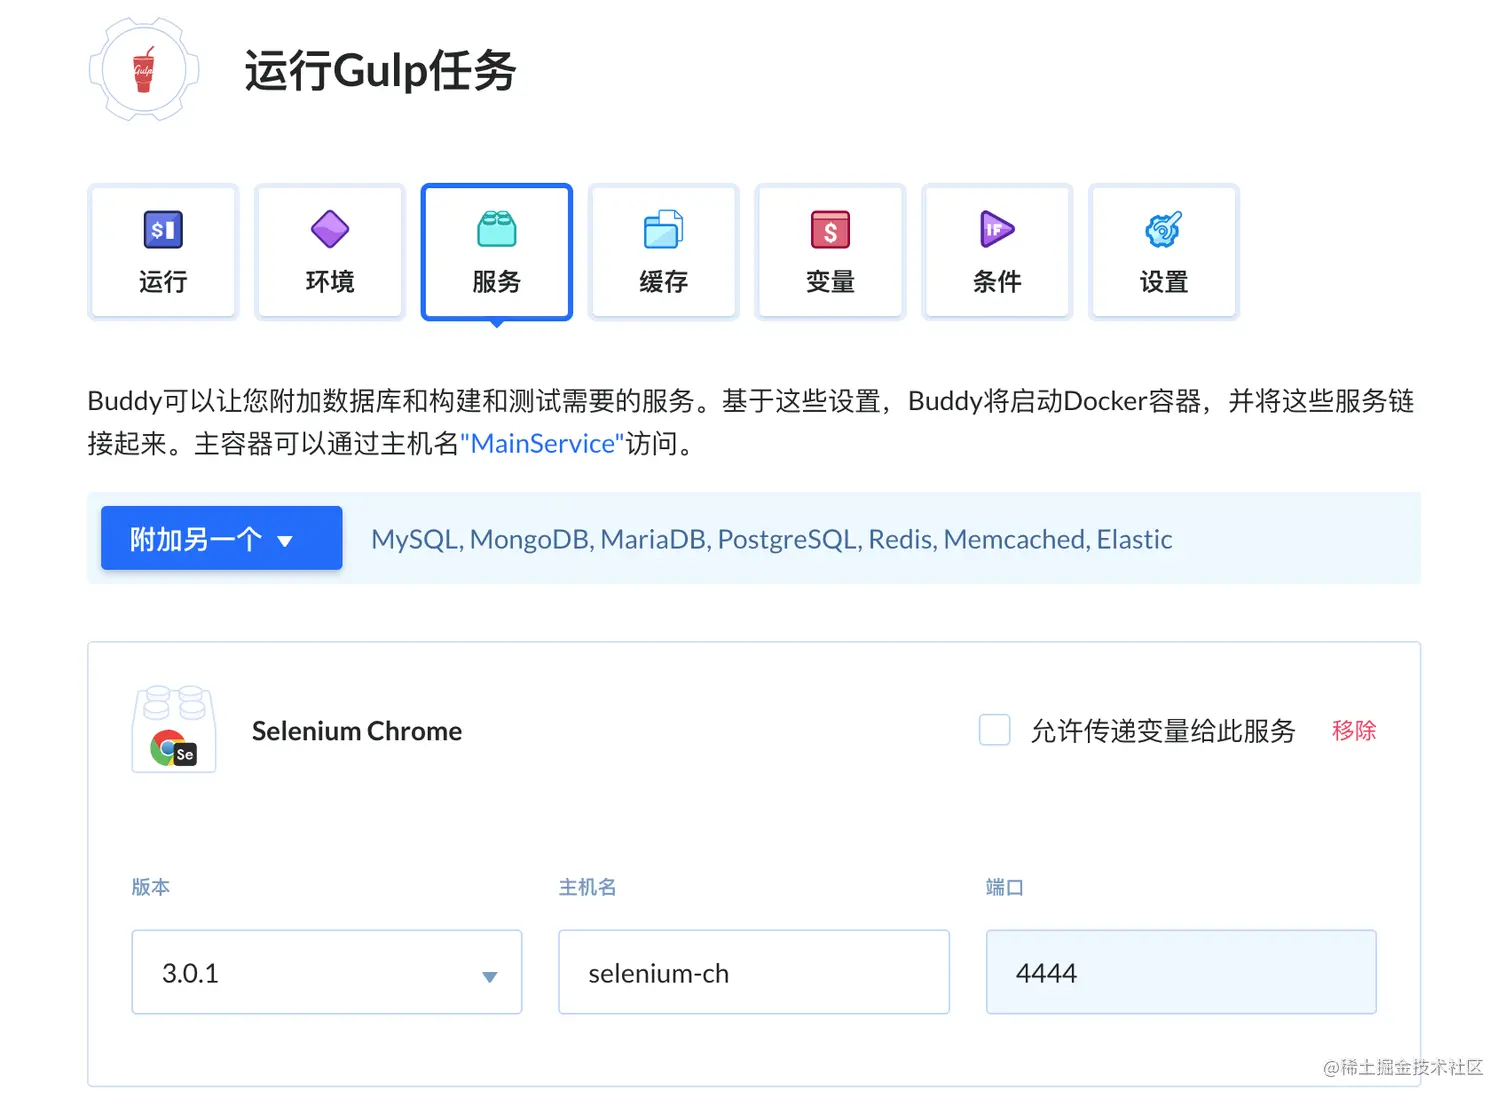
Task: Click the 端口 field label
Action: 1005,887
